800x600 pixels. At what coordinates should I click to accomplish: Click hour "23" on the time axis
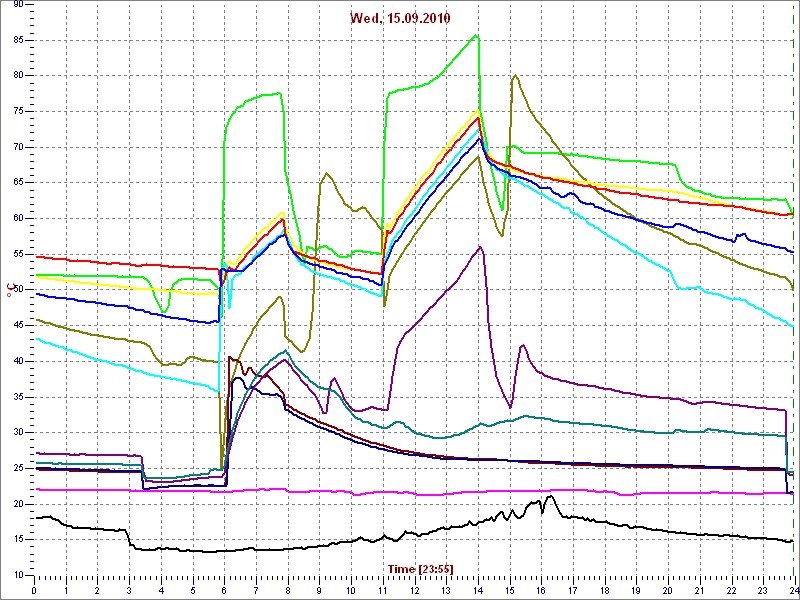point(763,591)
